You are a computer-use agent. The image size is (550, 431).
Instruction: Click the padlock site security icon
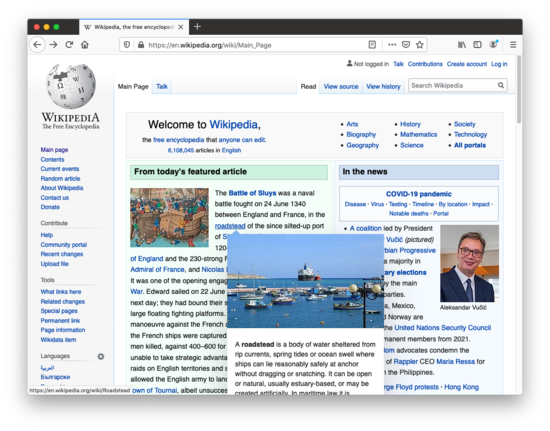141,45
